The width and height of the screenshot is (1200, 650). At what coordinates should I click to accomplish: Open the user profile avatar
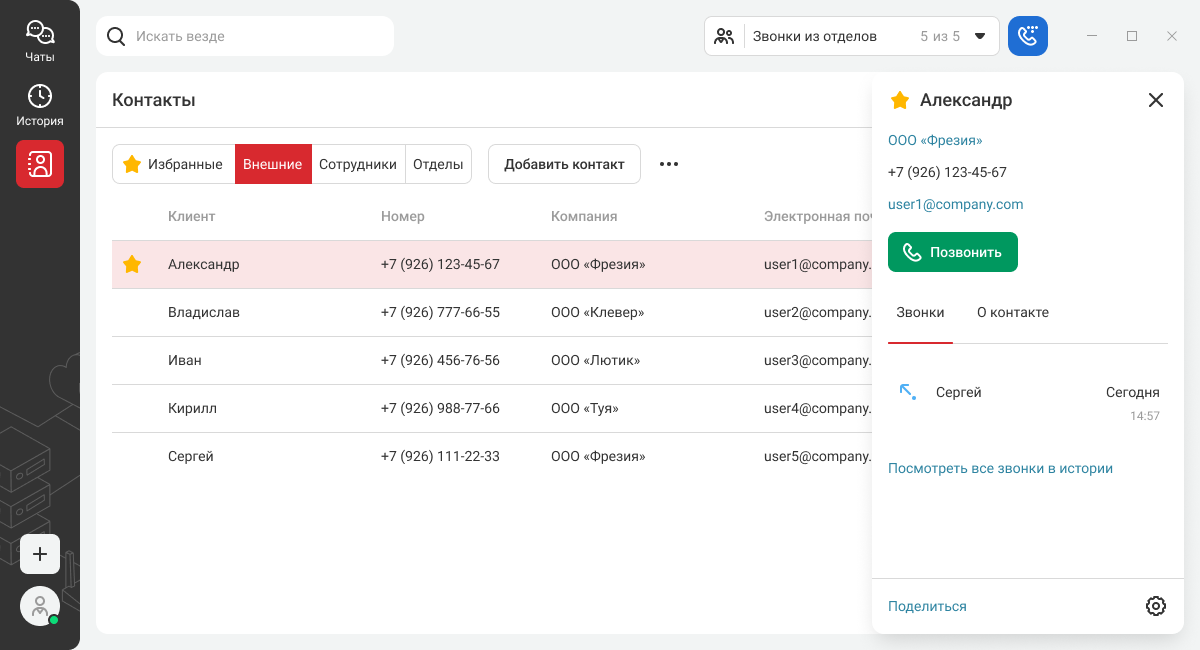point(40,606)
